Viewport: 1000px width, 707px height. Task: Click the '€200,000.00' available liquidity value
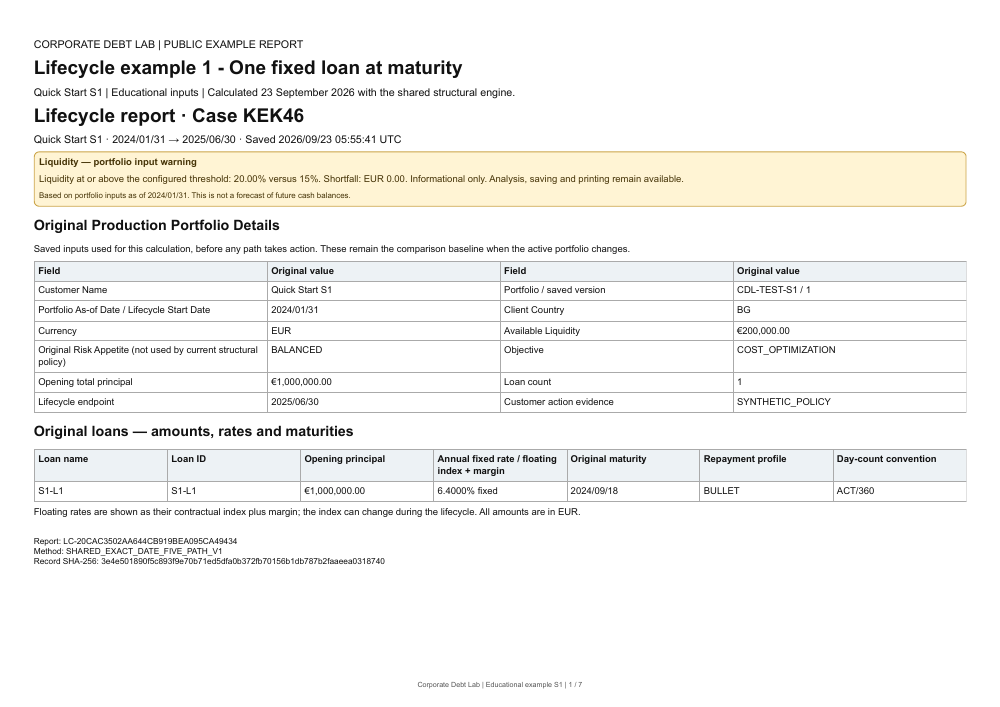[849, 331]
